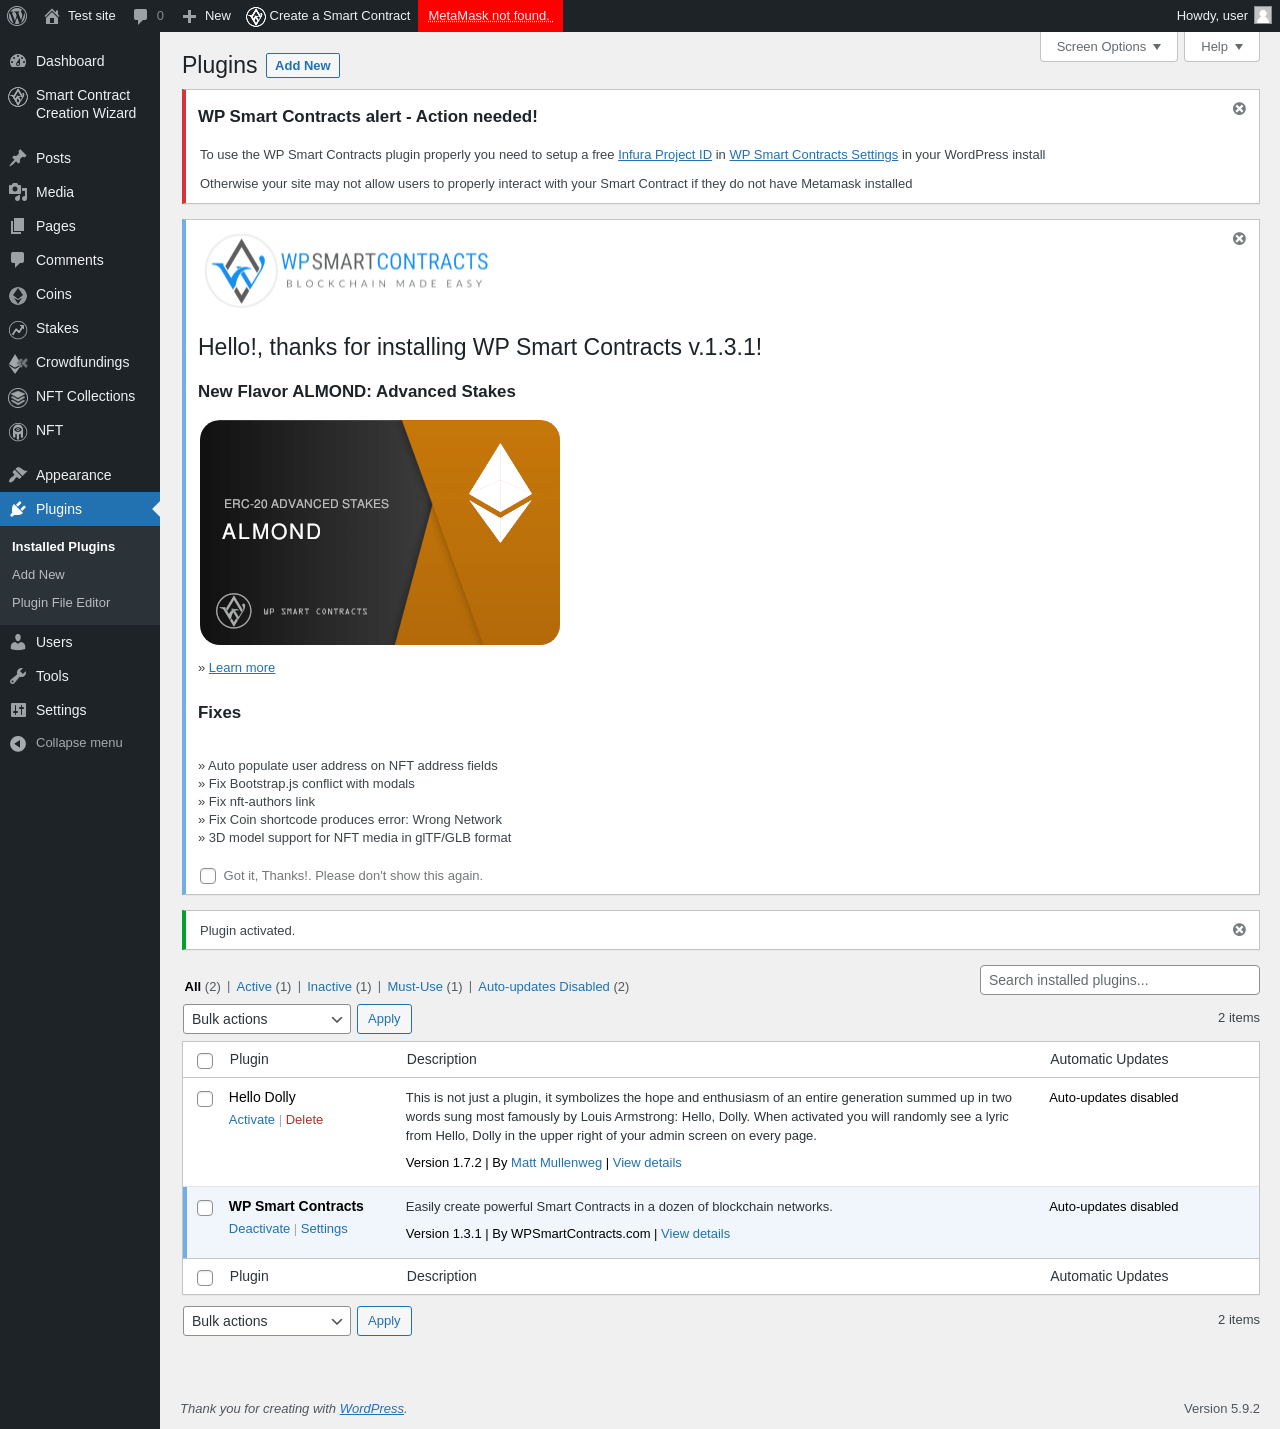The width and height of the screenshot is (1280, 1429).
Task: Expand the Help panel
Action: point(1222,47)
